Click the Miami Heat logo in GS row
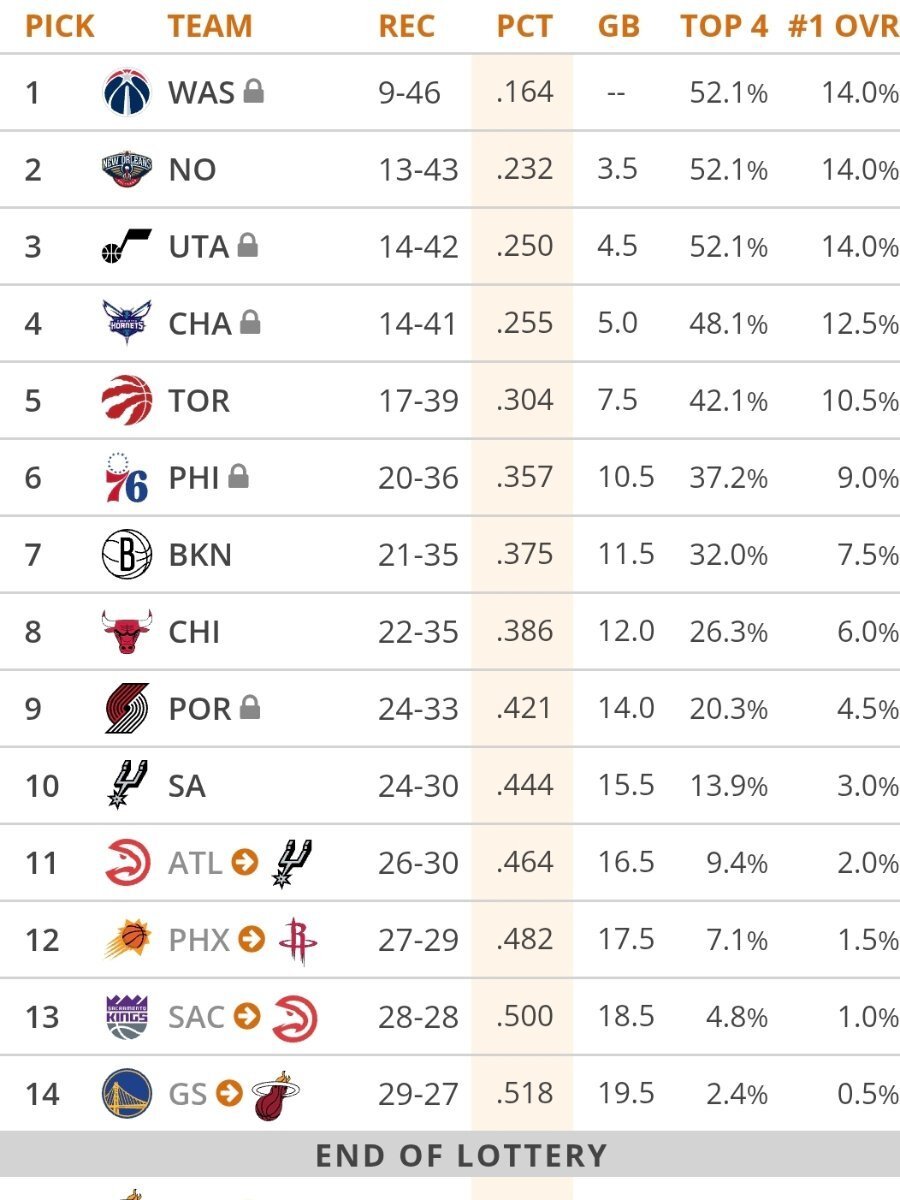The height and width of the screenshot is (1200, 900). 275,1094
